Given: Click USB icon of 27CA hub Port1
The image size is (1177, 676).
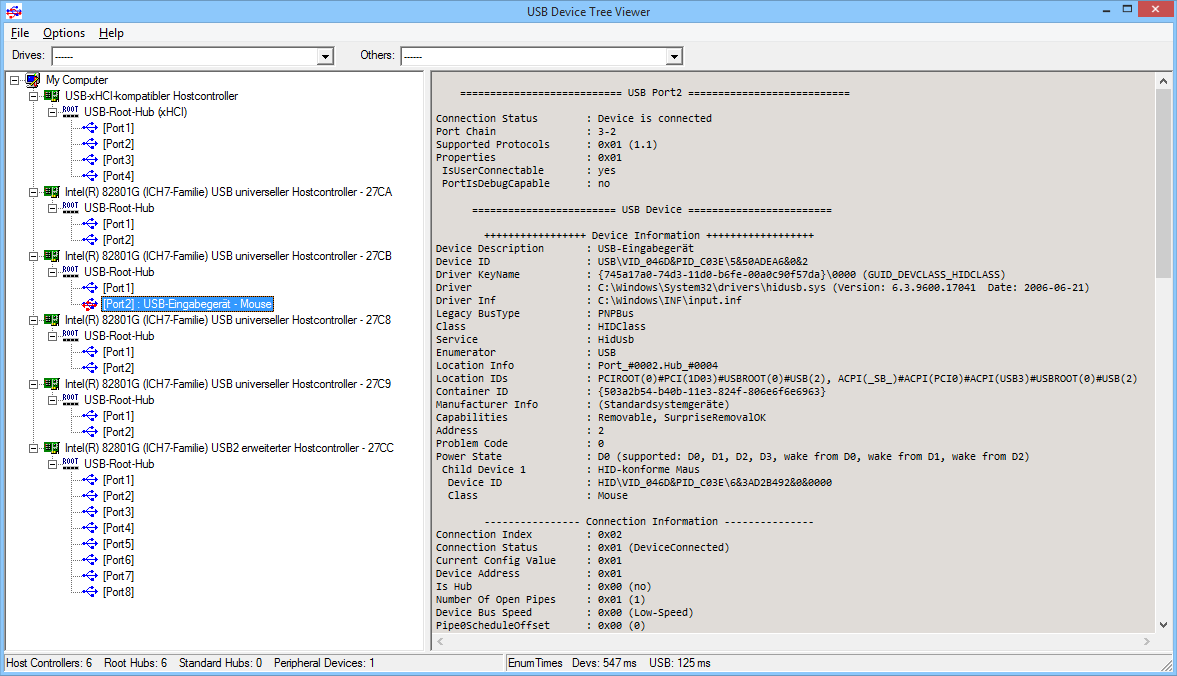Looking at the screenshot, I should 89,224.
